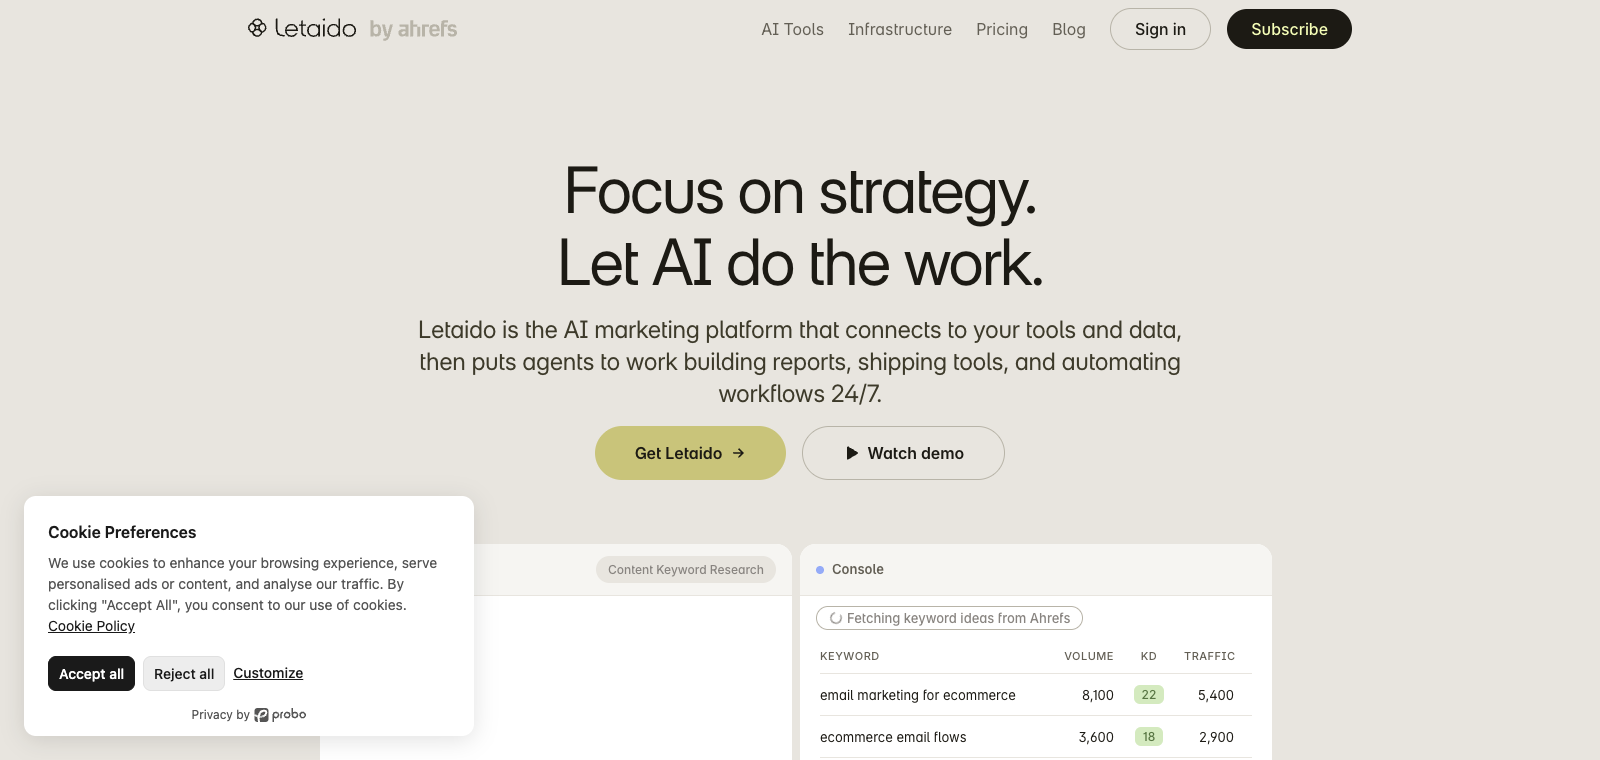Click the blue dot beside Console
The width and height of the screenshot is (1600, 760).
[820, 570]
